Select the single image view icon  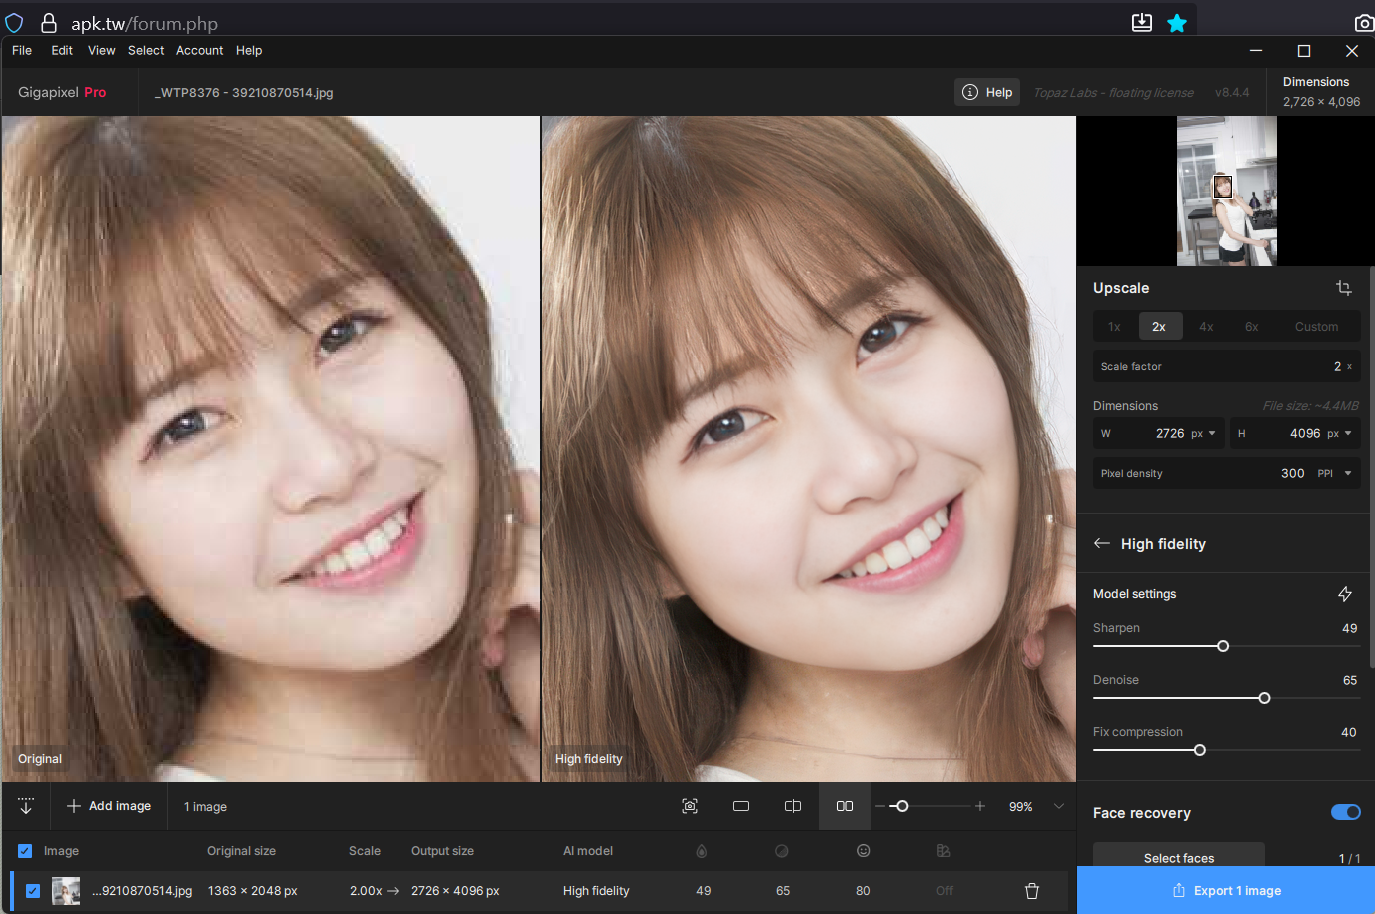click(x=741, y=806)
